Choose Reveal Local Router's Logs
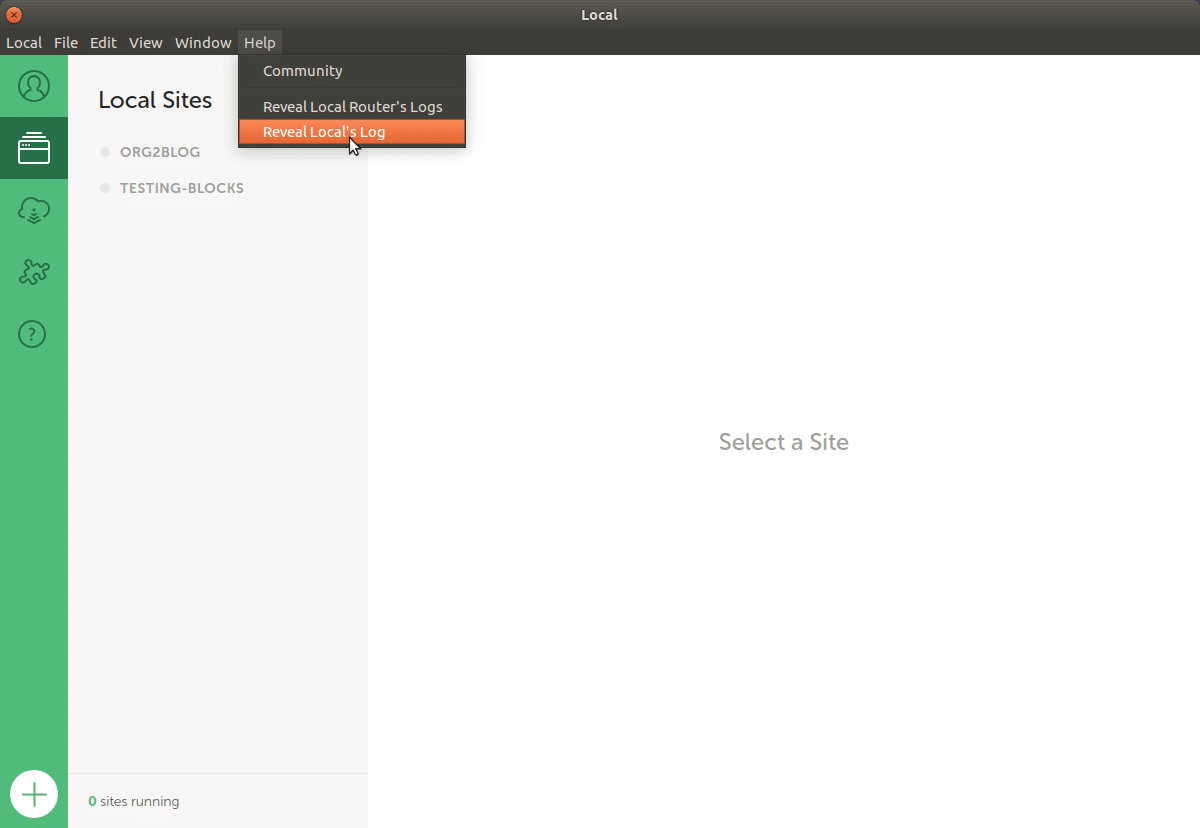1200x828 pixels. tap(352, 106)
